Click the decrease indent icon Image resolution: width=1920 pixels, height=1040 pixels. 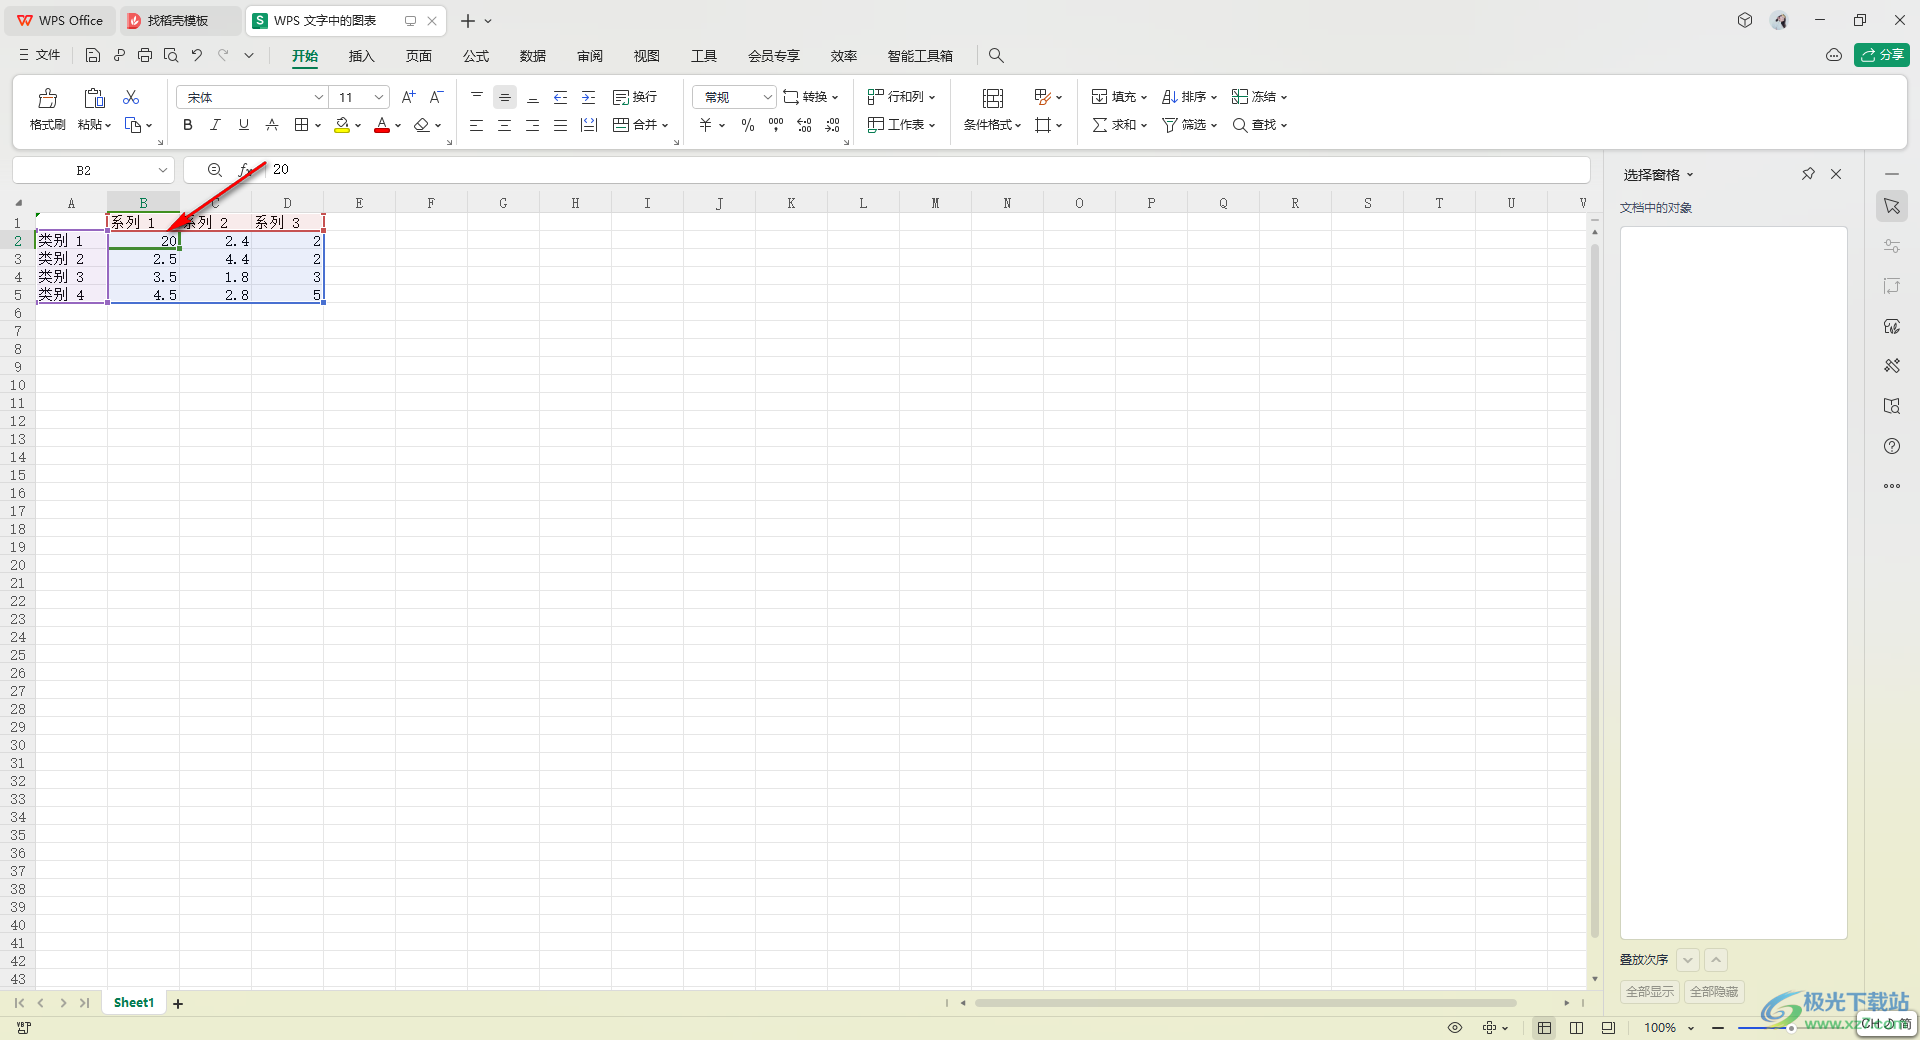pyautogui.click(x=560, y=97)
